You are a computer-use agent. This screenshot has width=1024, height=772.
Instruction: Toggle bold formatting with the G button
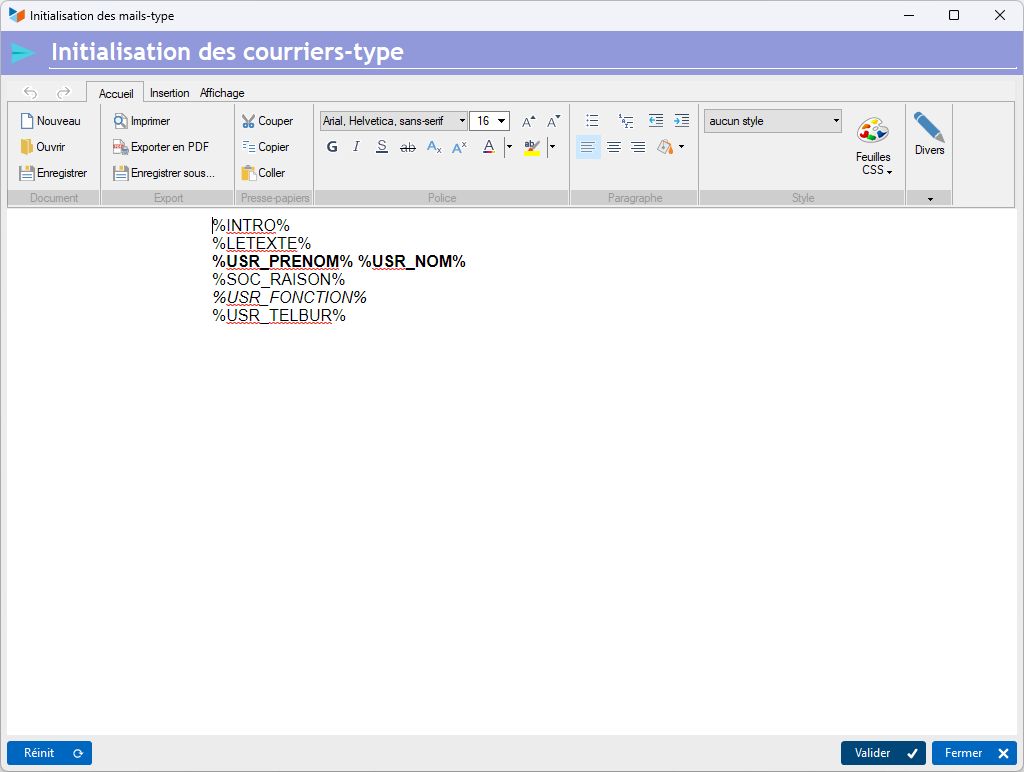(x=332, y=147)
